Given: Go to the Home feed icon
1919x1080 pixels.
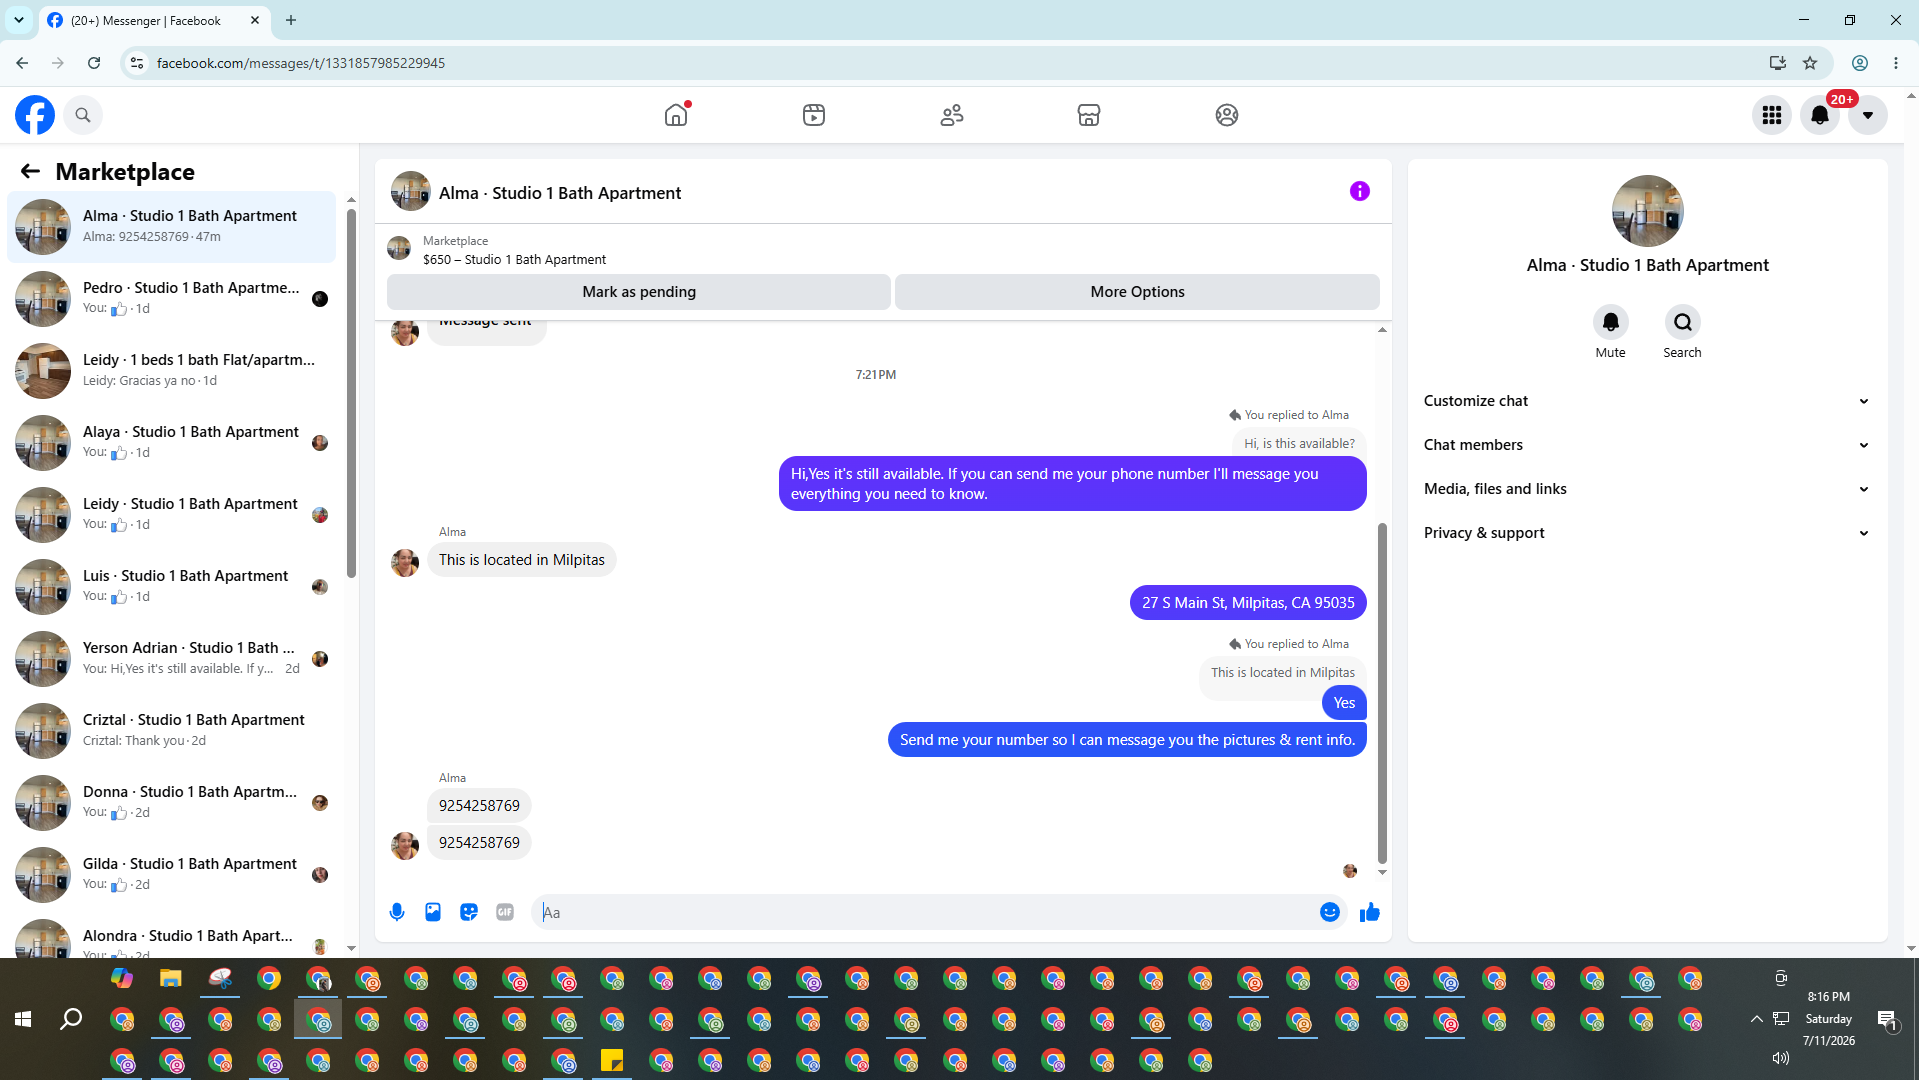Looking at the screenshot, I should pyautogui.click(x=677, y=115).
